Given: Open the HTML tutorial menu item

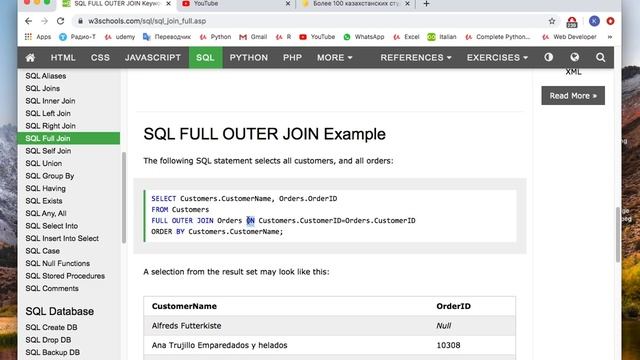Looking at the screenshot, I should pyautogui.click(x=63, y=58).
